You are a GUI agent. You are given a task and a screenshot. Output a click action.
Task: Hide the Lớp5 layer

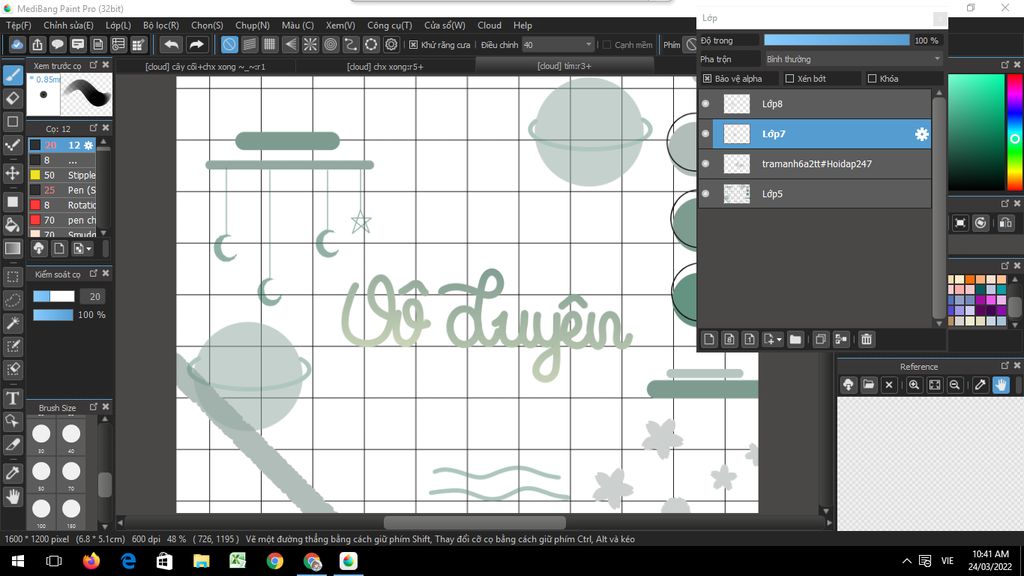[x=705, y=194]
